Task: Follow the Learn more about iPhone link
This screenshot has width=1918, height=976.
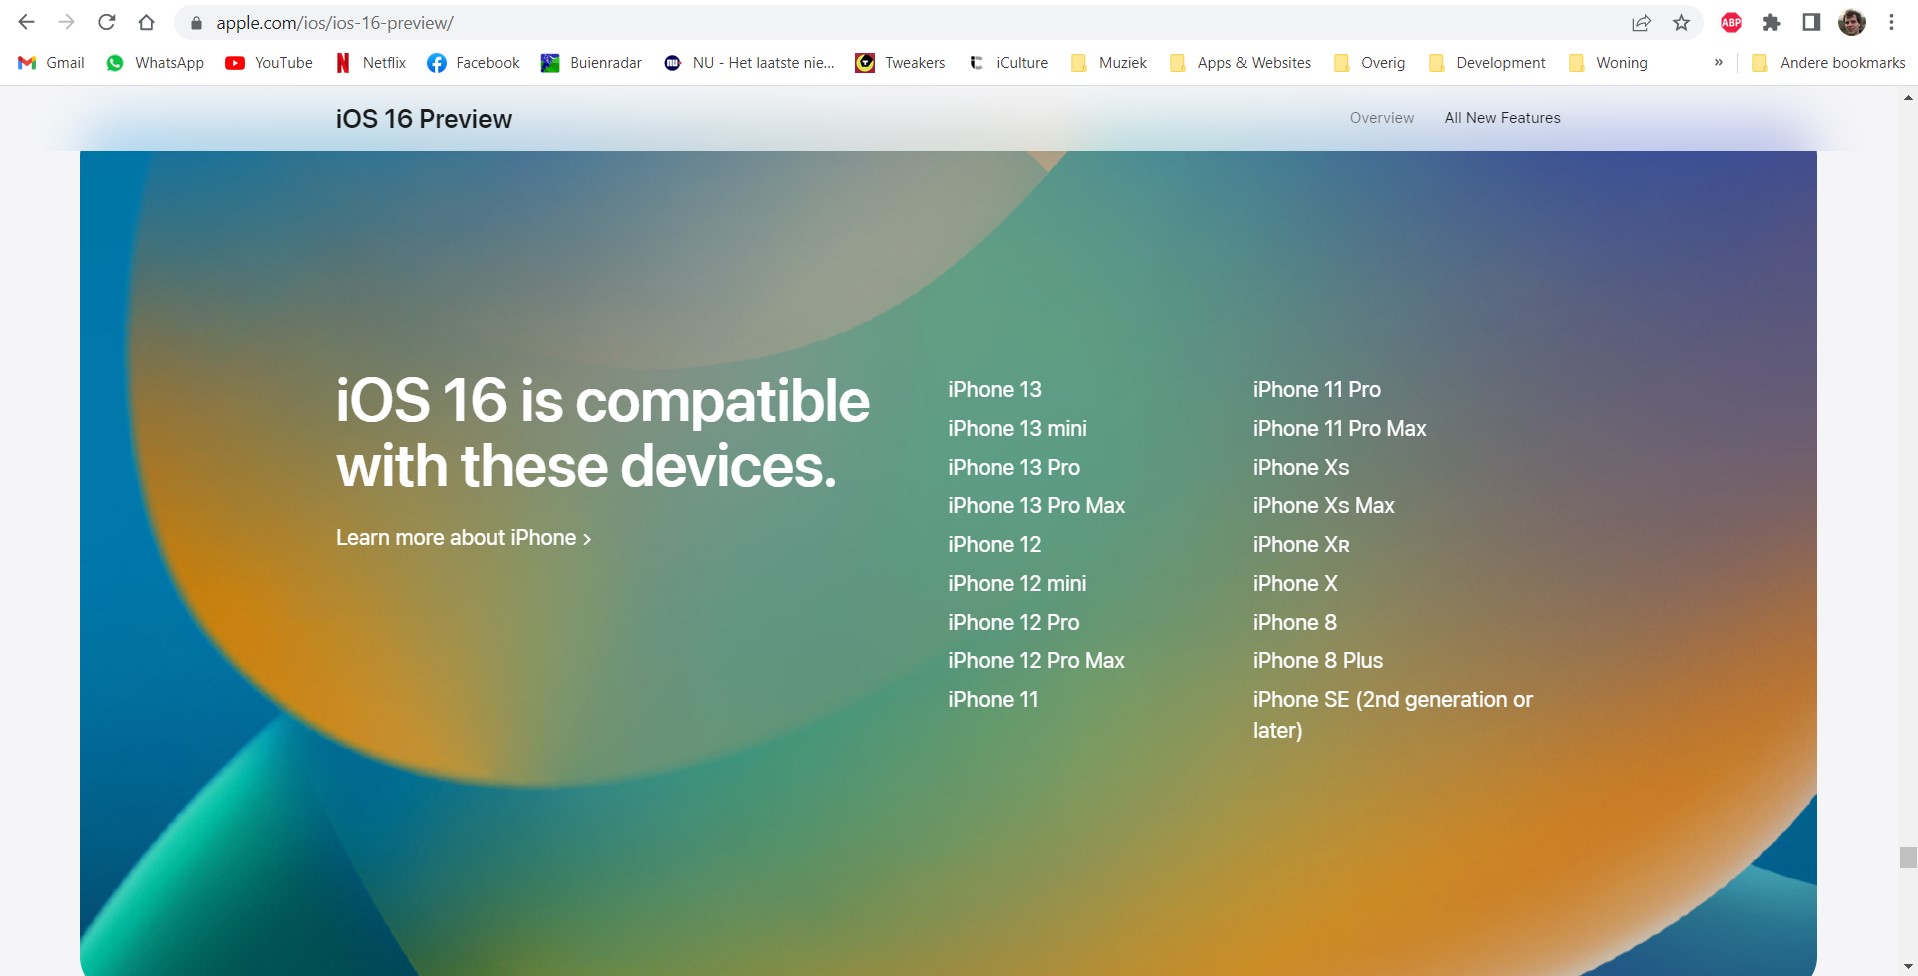Action: tap(464, 538)
